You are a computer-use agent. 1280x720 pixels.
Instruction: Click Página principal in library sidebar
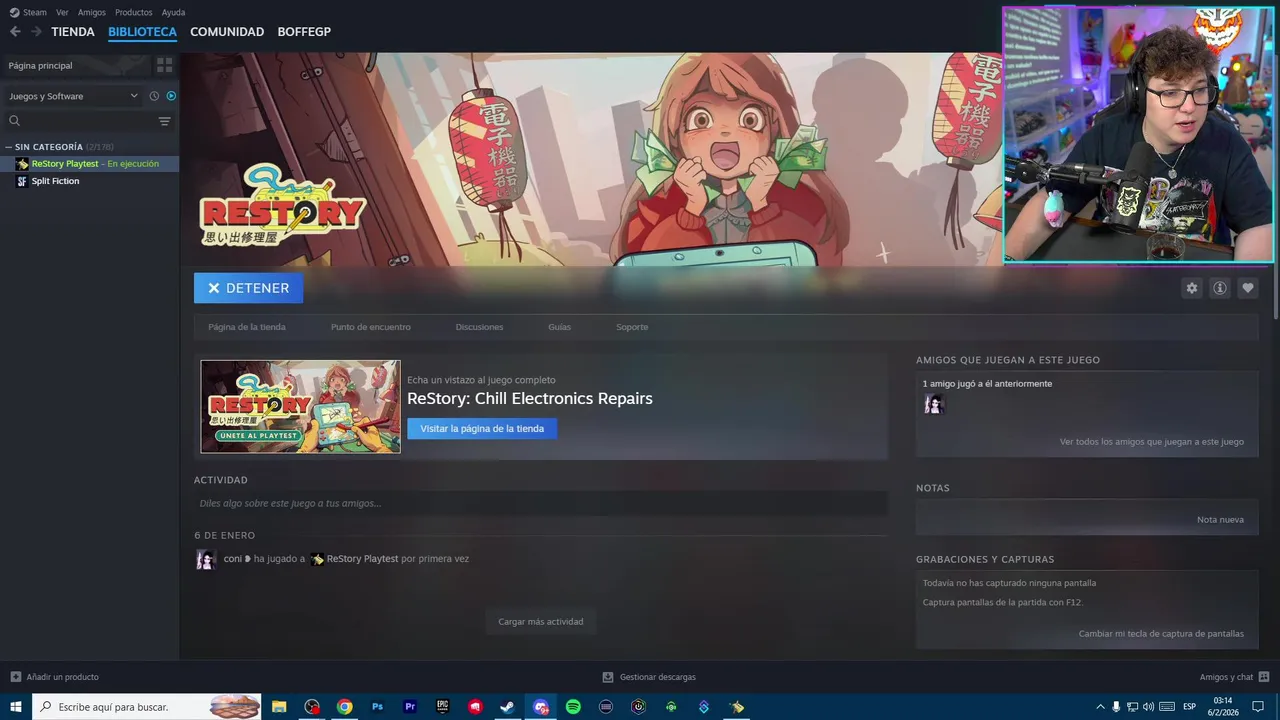(x=75, y=65)
